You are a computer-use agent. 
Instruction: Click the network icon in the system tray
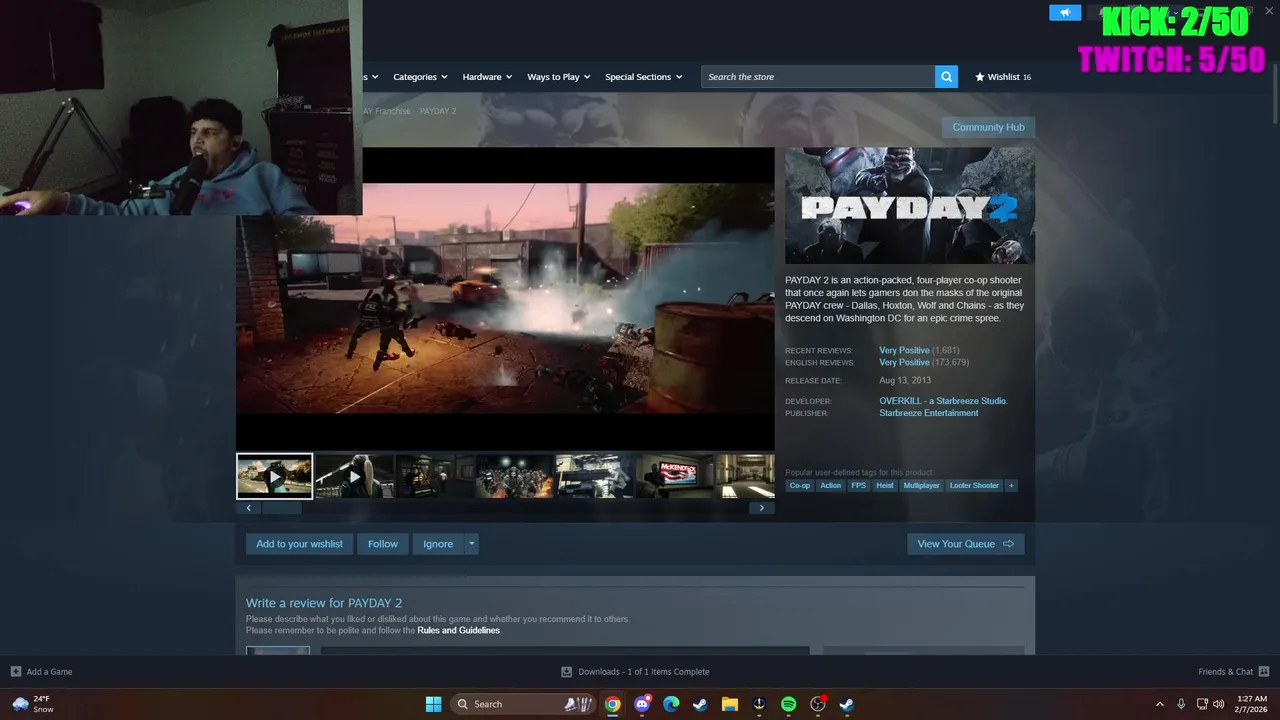[1202, 704]
